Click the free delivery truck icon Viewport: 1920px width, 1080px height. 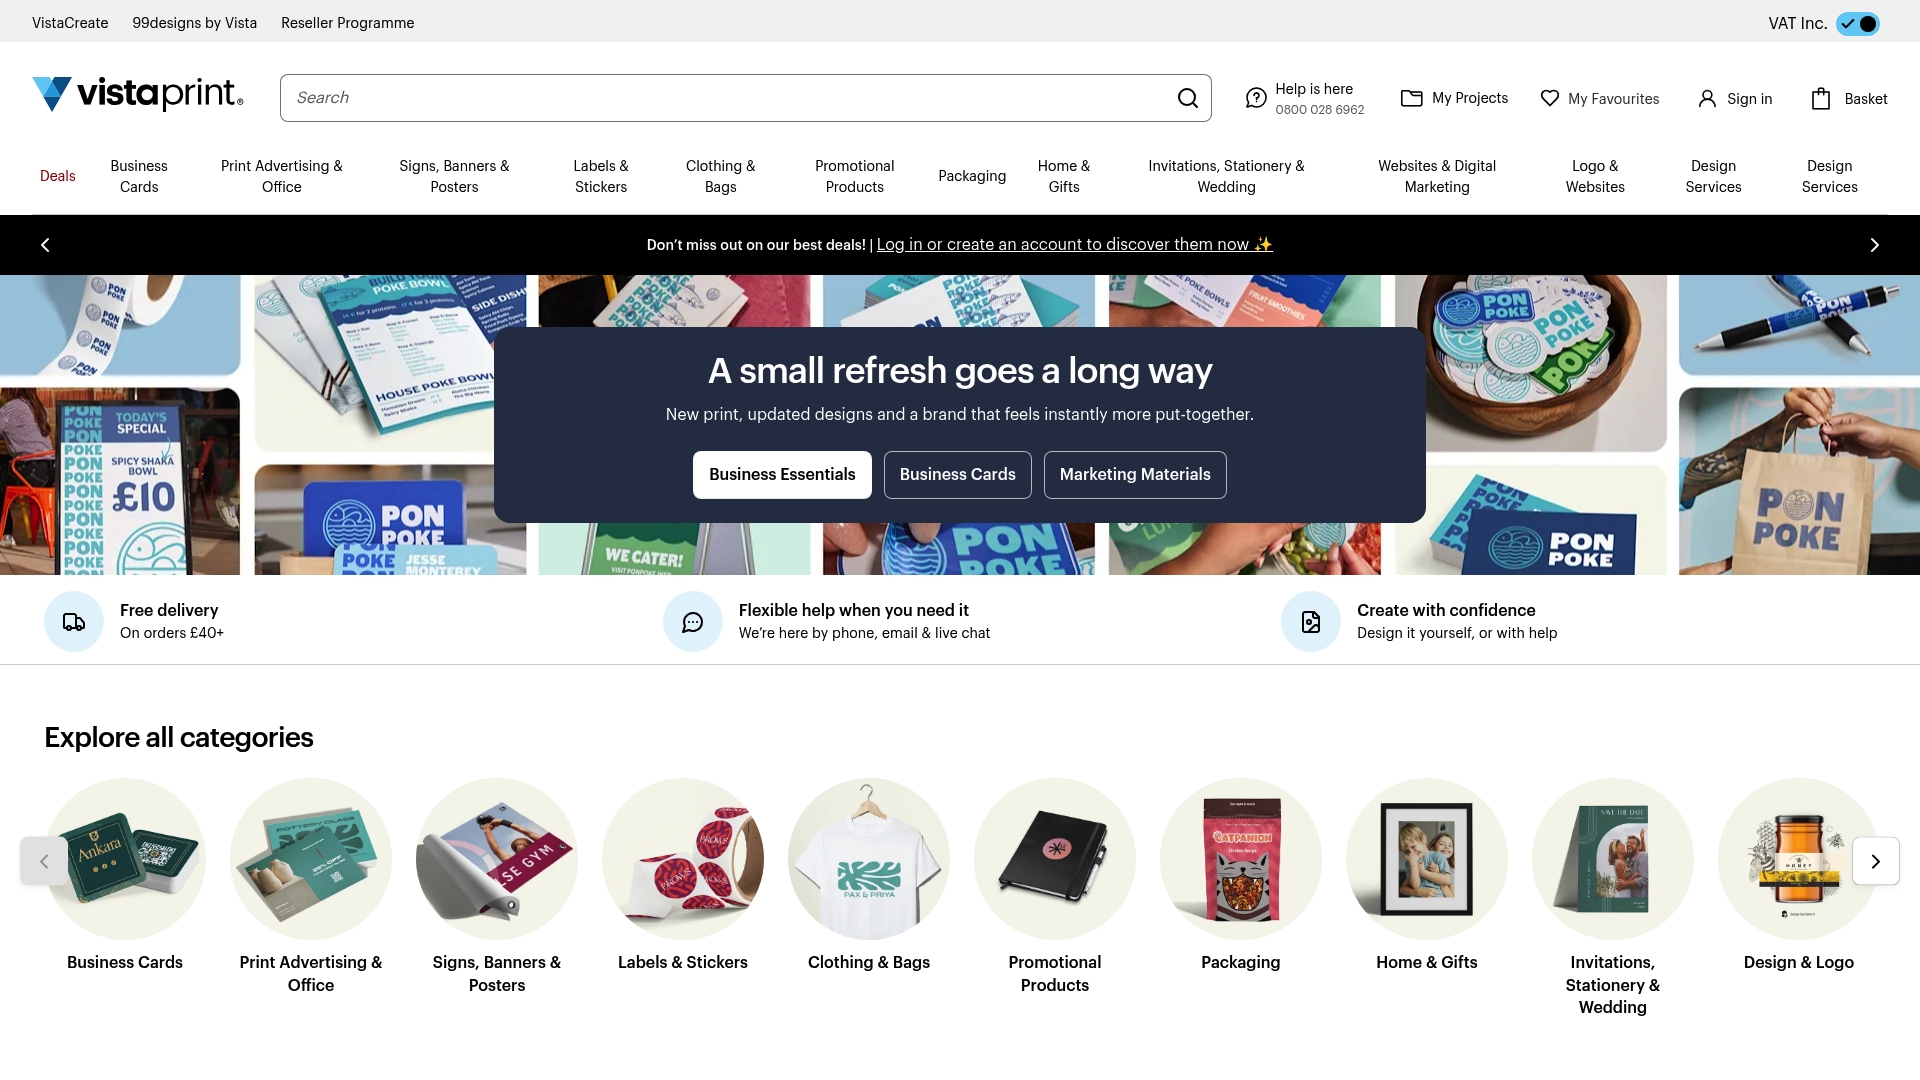pyautogui.click(x=74, y=622)
